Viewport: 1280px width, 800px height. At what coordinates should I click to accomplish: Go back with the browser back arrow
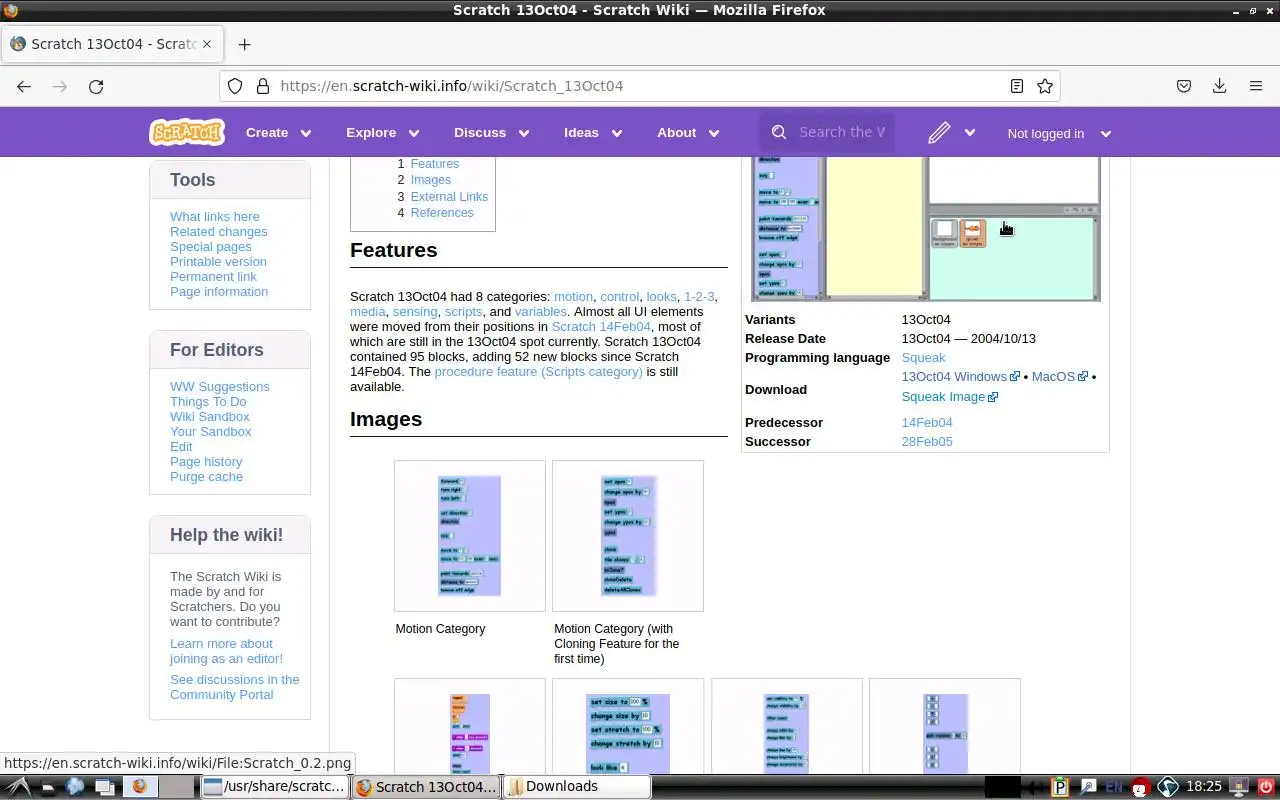[24, 86]
